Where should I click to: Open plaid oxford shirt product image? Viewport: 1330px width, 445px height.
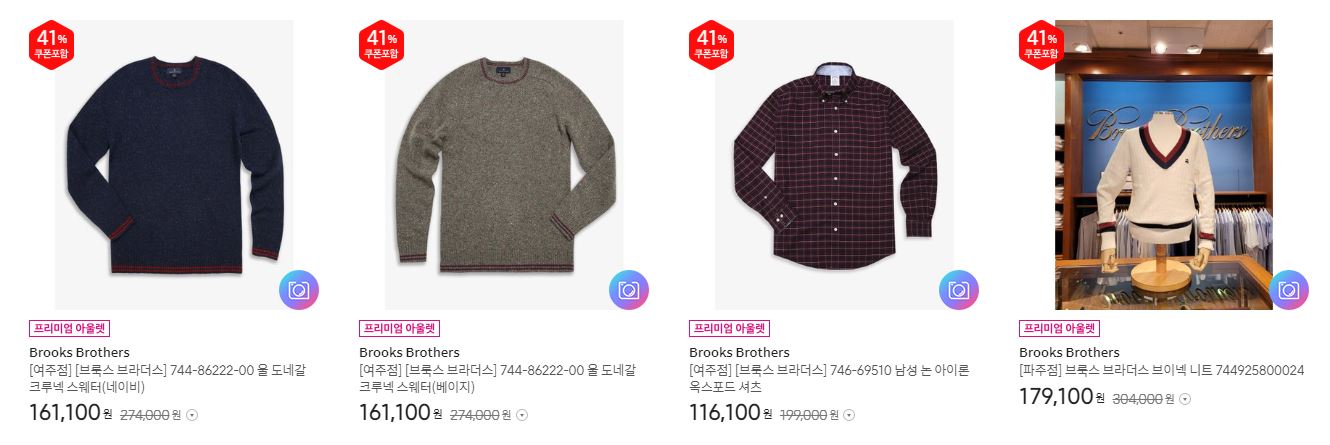(834, 165)
